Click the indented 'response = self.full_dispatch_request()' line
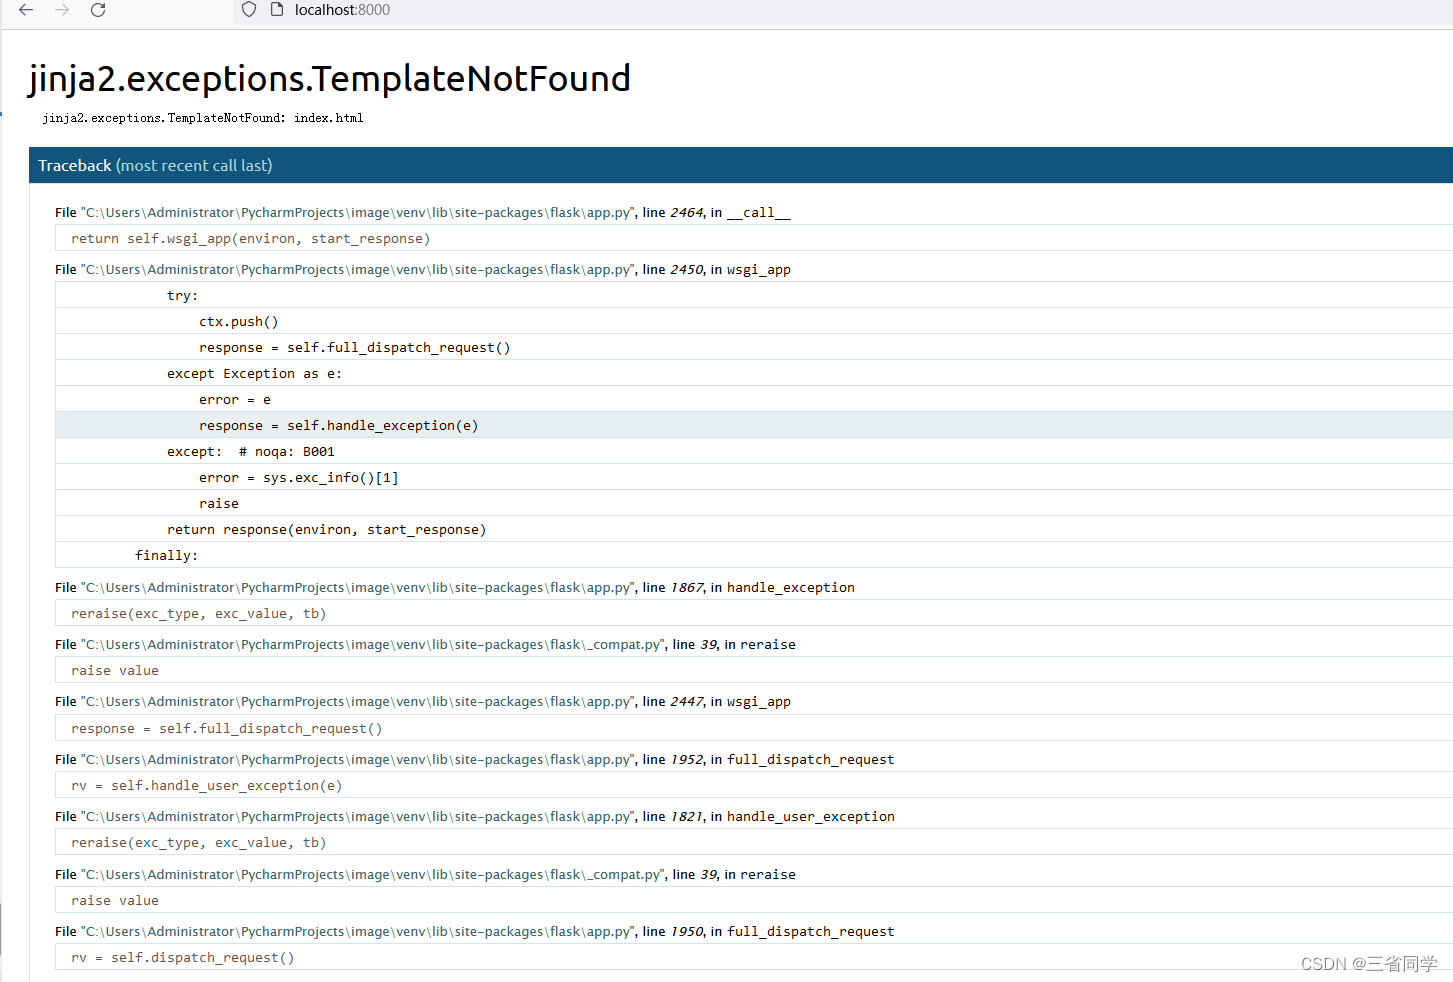This screenshot has width=1453, height=982. pos(754,347)
